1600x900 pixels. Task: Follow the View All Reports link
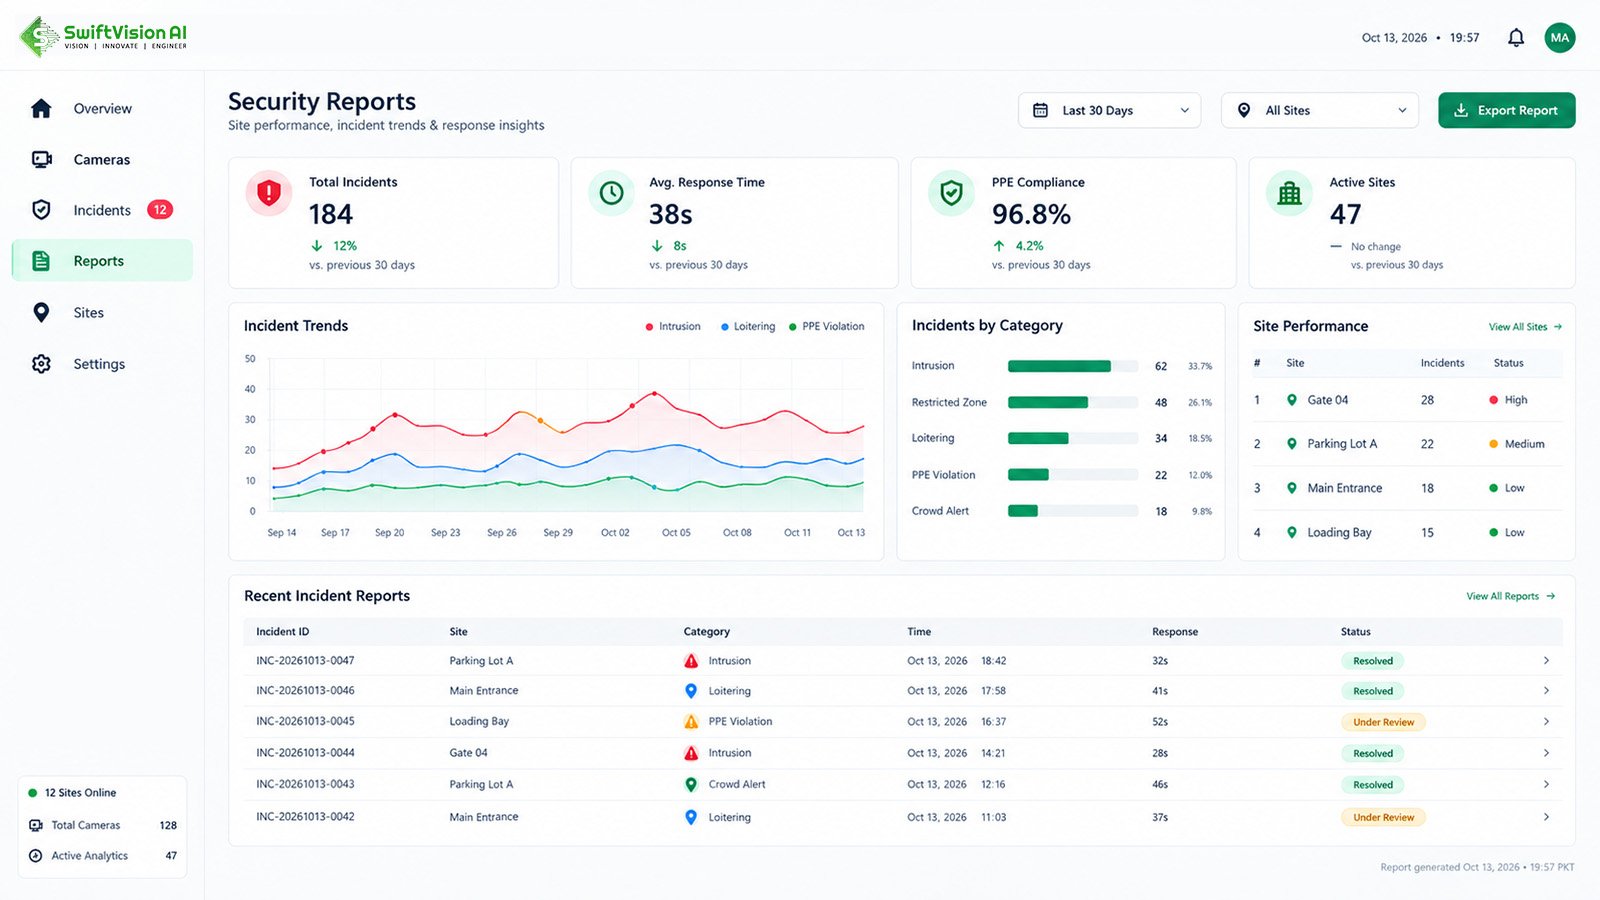pyautogui.click(x=1511, y=596)
